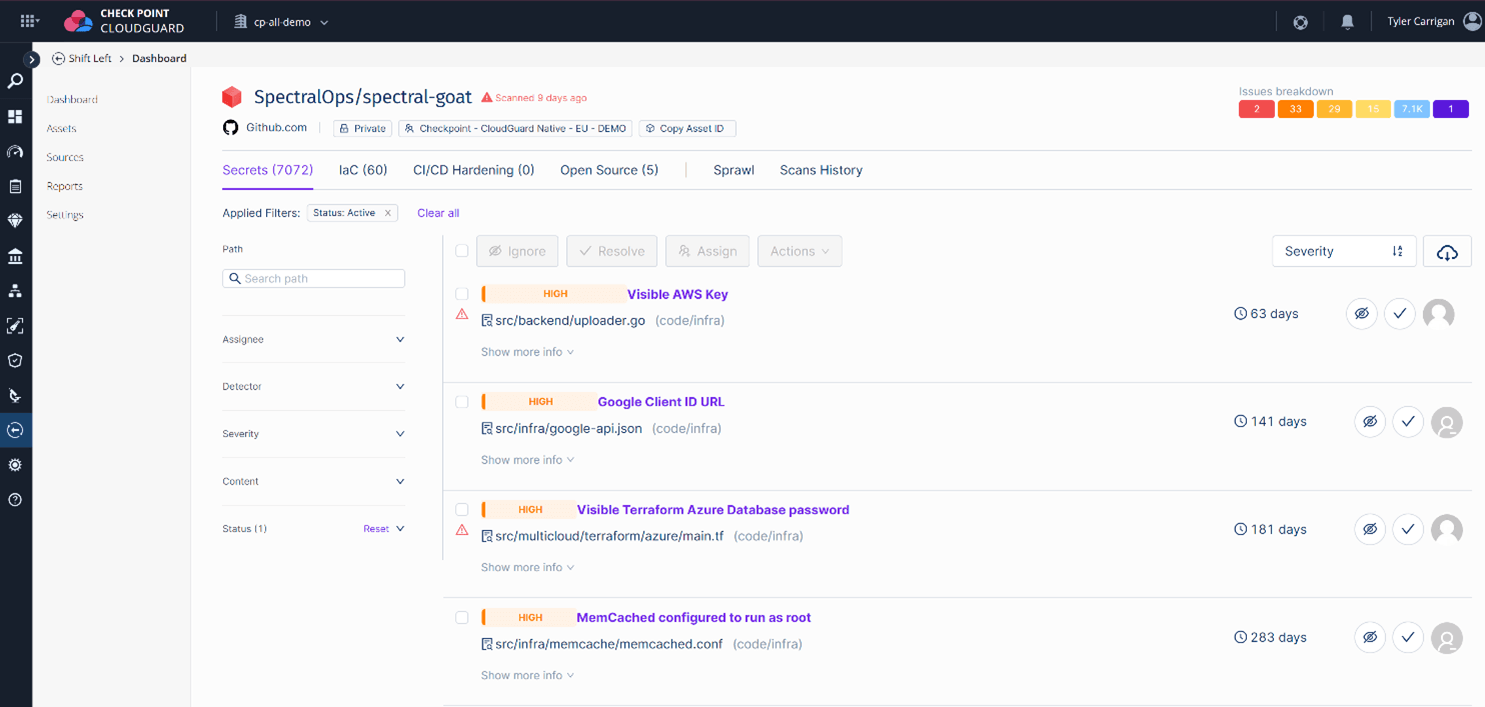Remove the Status: Active filter chip

click(x=388, y=213)
